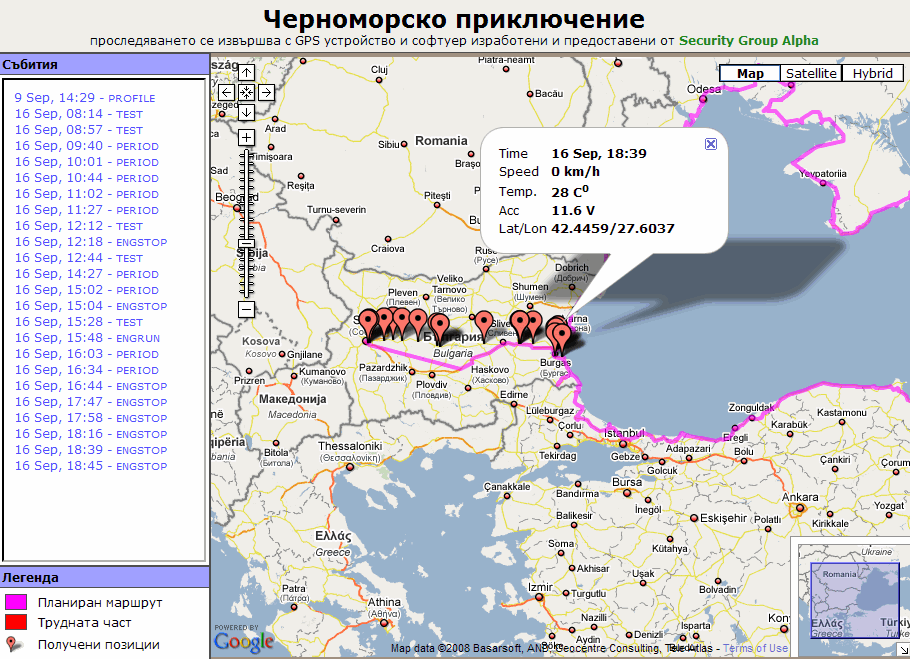Collapse the overview map with corner arrow
Image resolution: width=910 pixels, height=659 pixels.
click(900, 649)
